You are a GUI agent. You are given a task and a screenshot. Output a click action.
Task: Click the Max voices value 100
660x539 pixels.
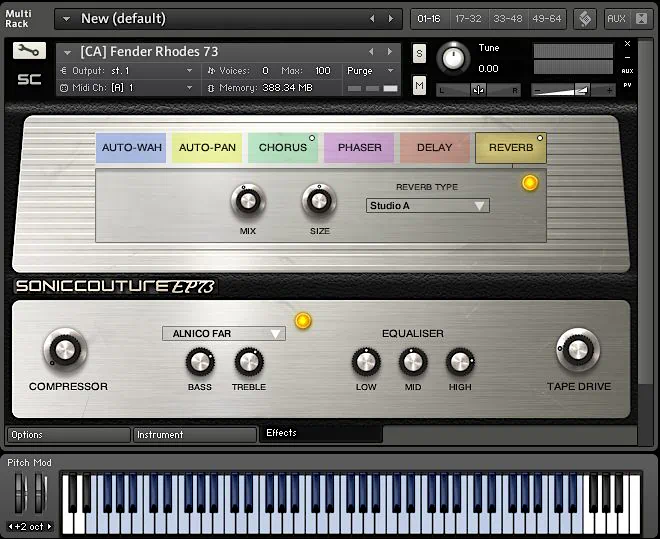[323, 71]
